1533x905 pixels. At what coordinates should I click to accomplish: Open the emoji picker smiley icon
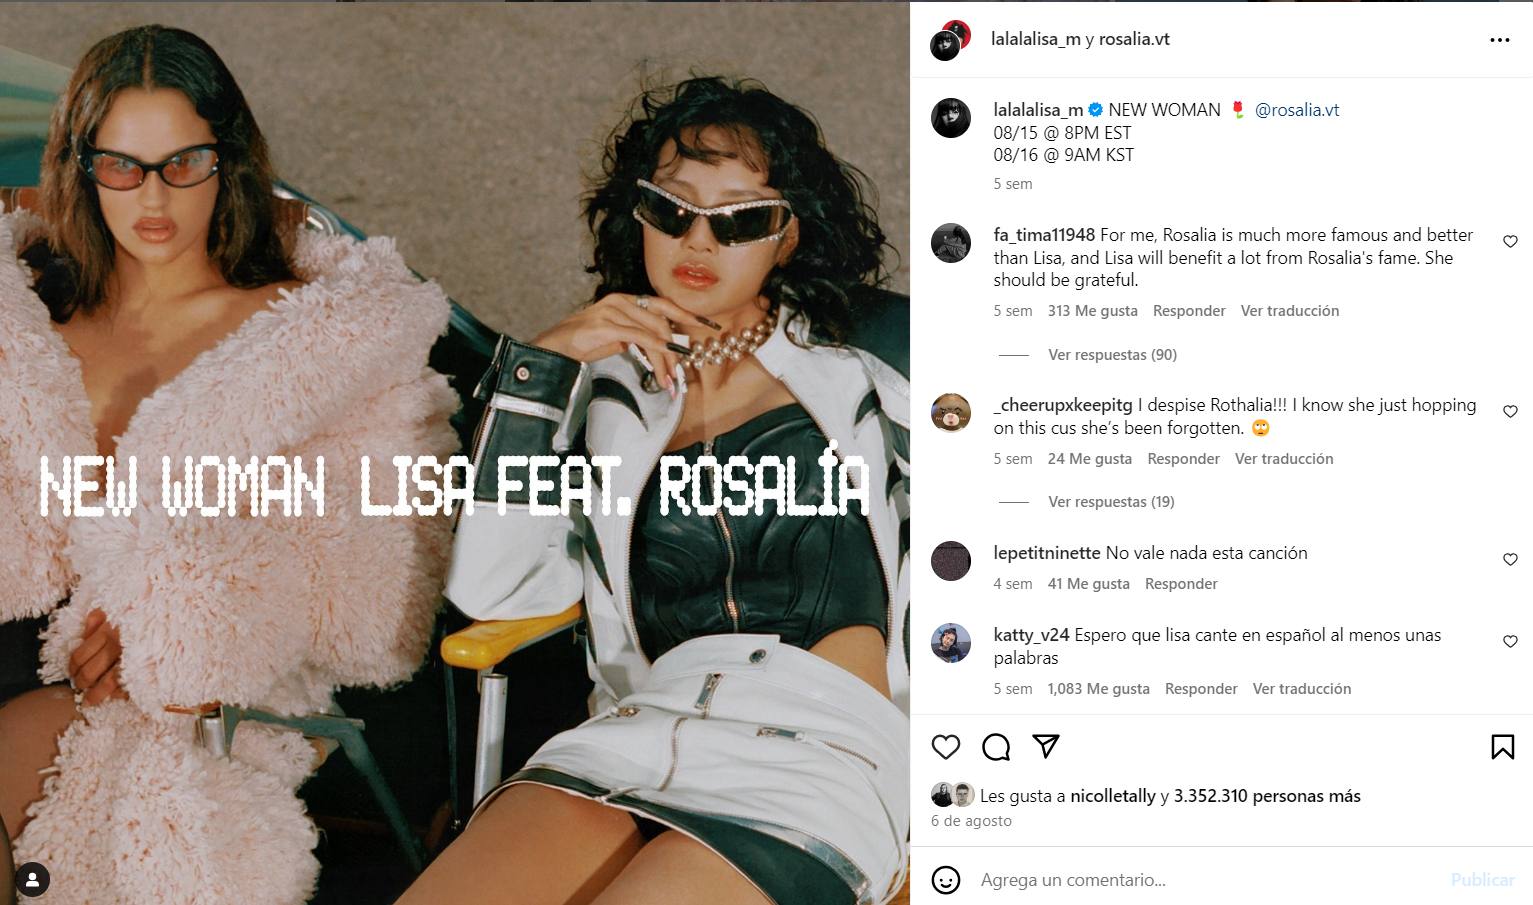tap(946, 880)
